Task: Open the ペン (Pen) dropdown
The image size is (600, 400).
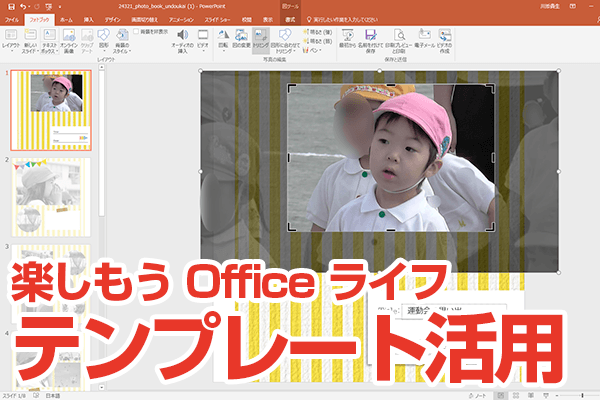Action: [312, 50]
